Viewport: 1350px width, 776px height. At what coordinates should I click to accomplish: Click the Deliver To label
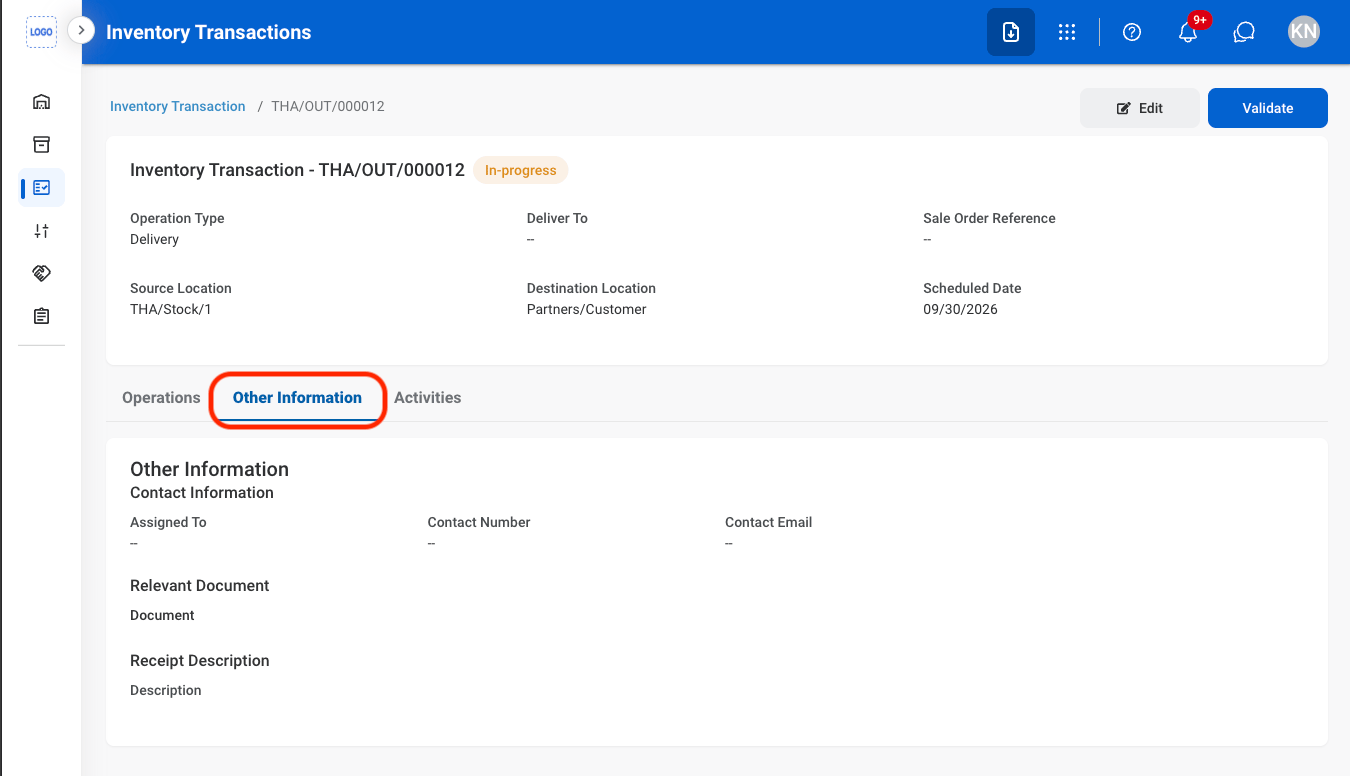pyautogui.click(x=557, y=218)
